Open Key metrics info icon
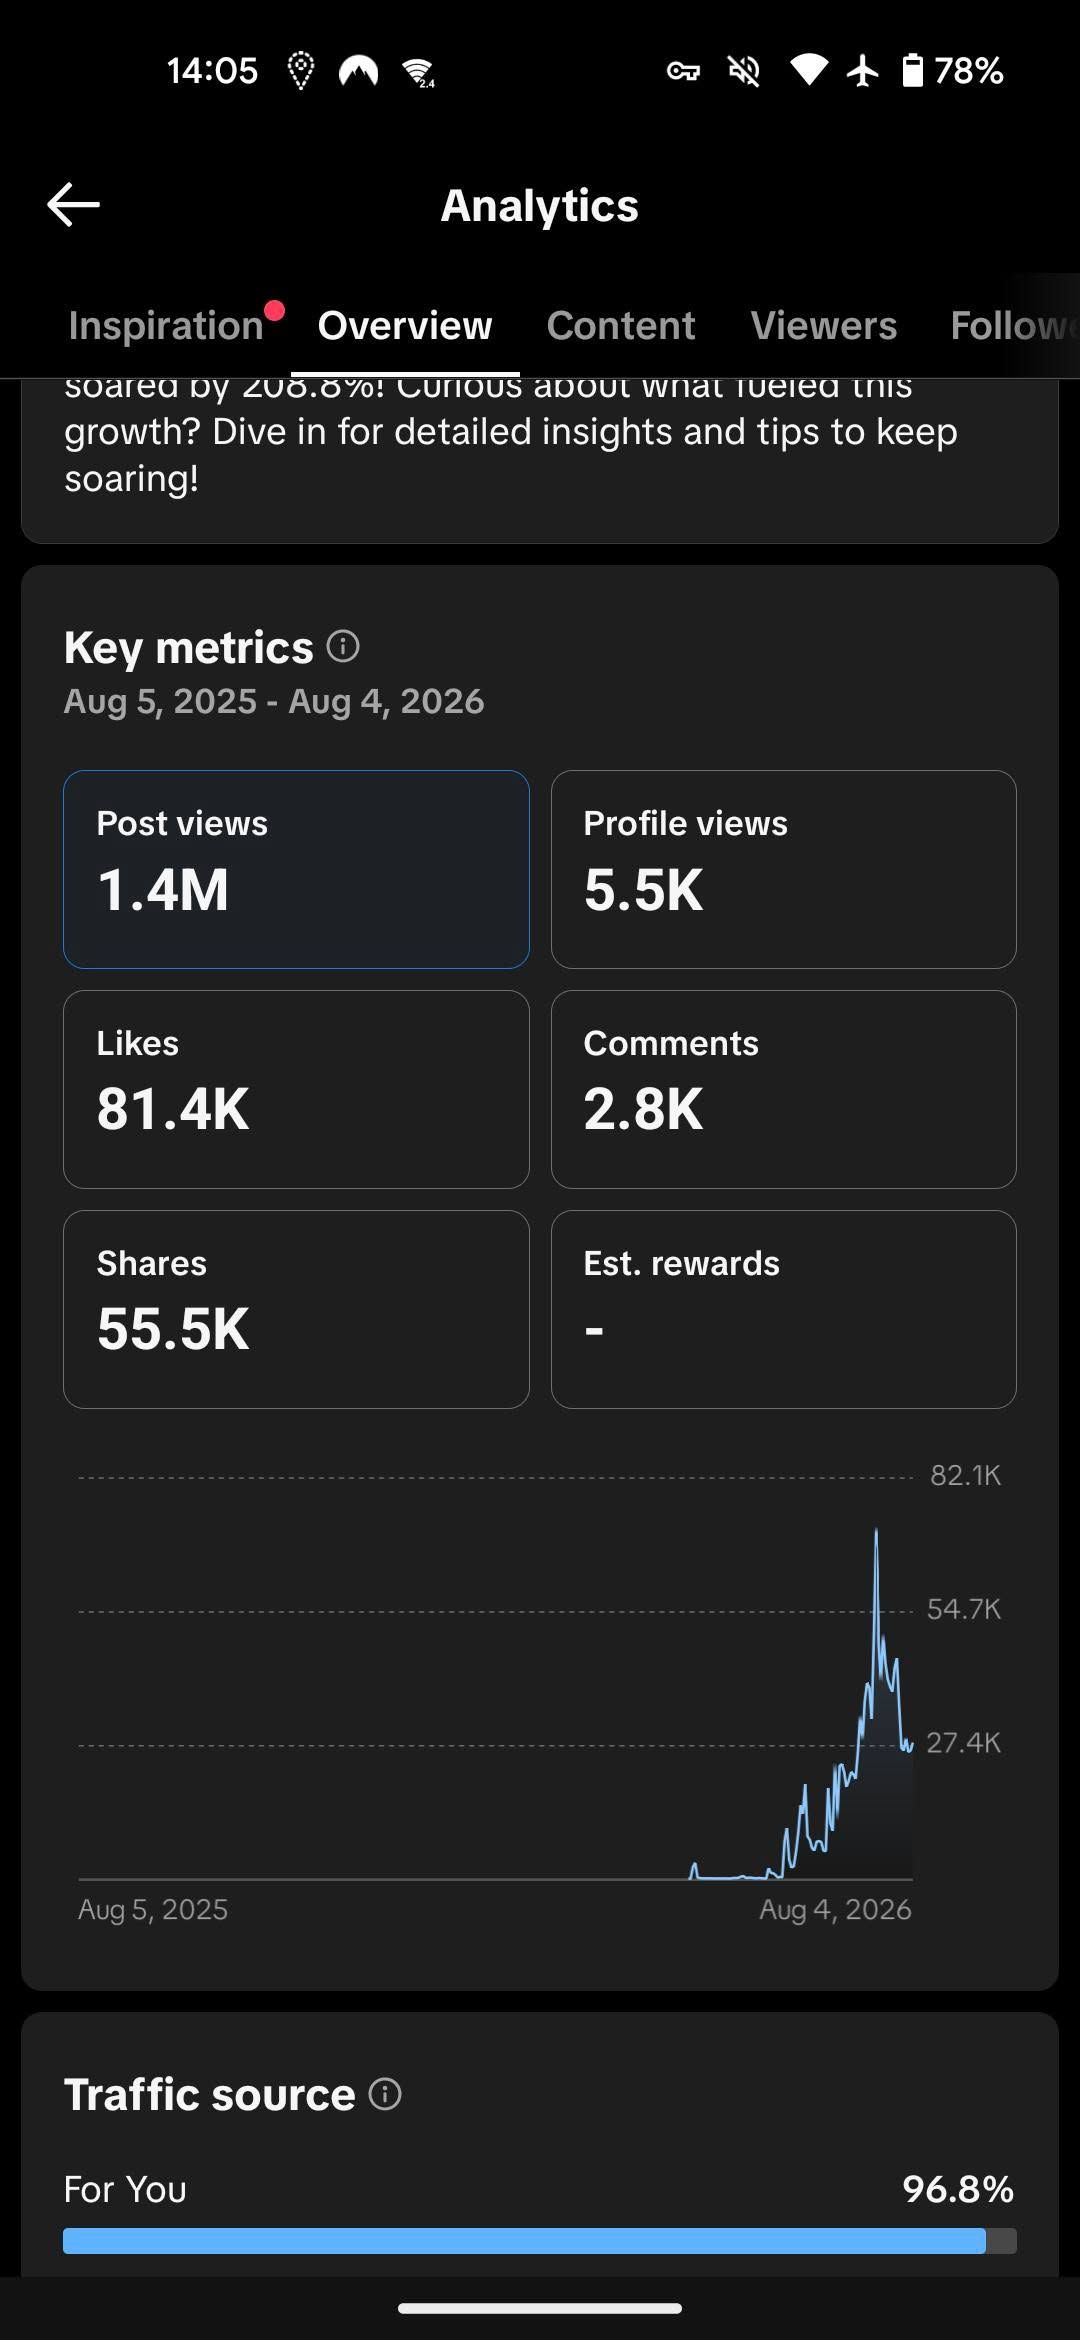This screenshot has width=1080, height=2340. 343,647
